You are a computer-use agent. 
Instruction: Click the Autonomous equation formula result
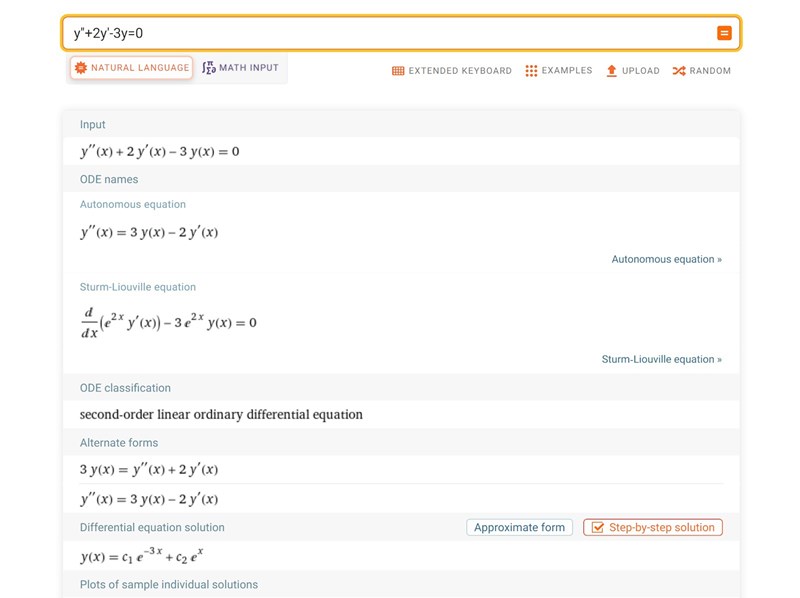click(x=149, y=232)
